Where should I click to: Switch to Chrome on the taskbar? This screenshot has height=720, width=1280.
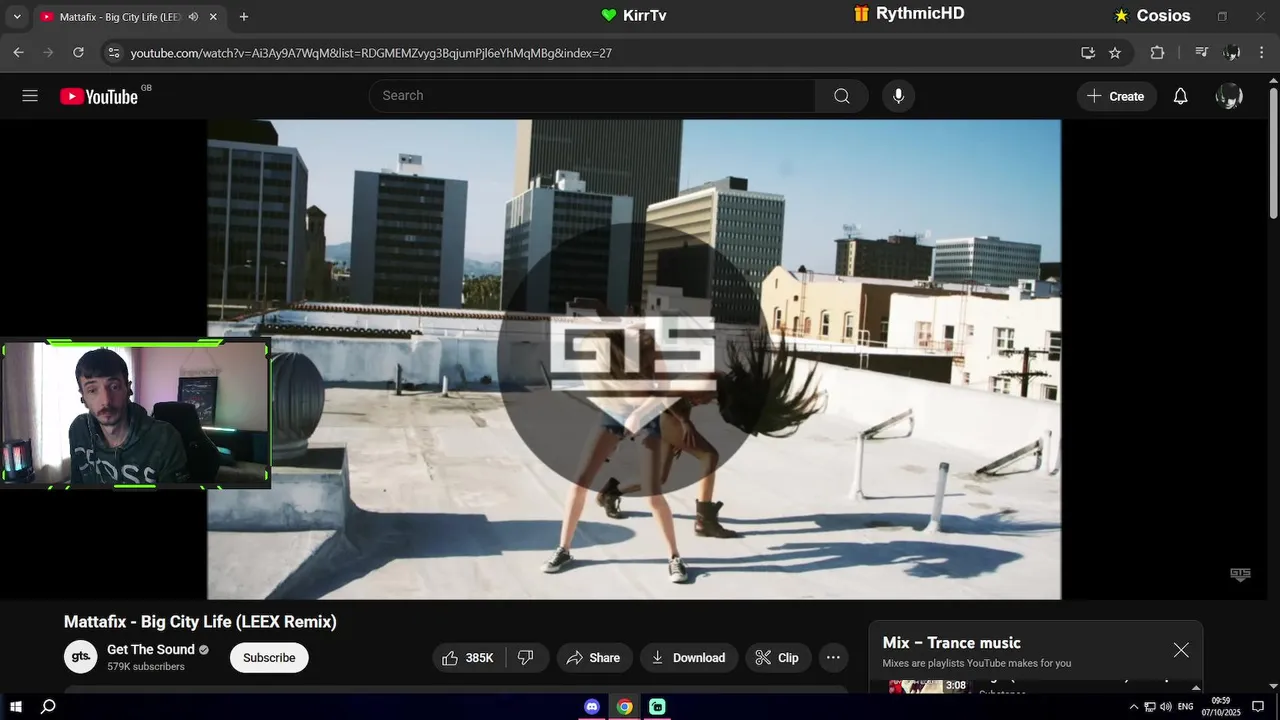click(624, 707)
